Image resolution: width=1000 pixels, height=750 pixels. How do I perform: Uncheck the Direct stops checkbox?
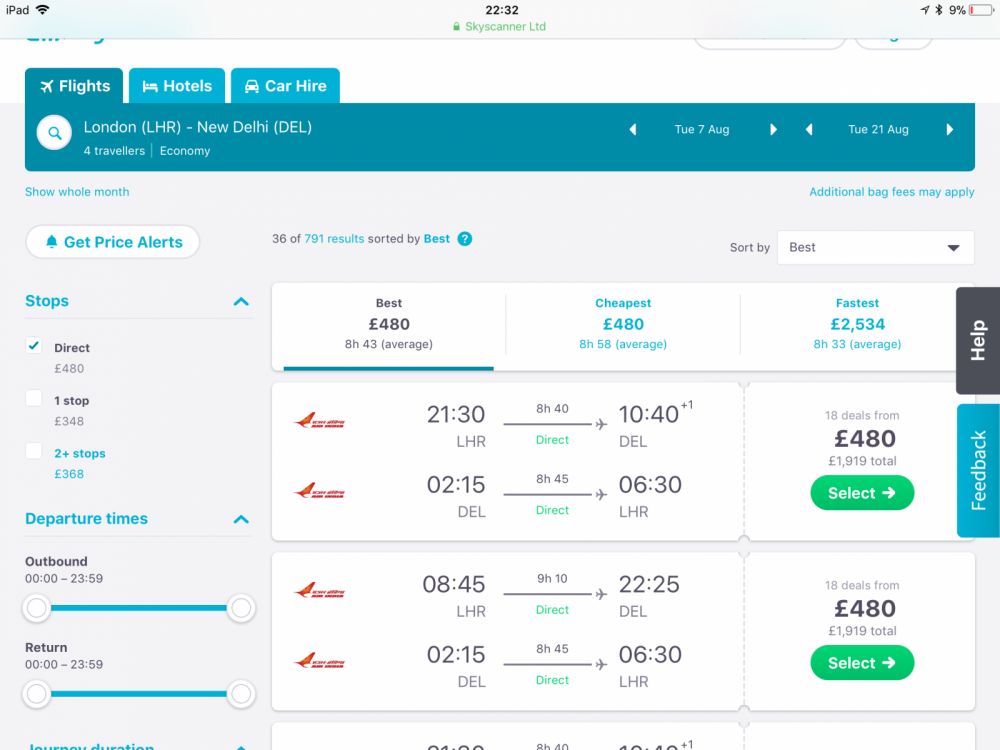[x=34, y=346]
